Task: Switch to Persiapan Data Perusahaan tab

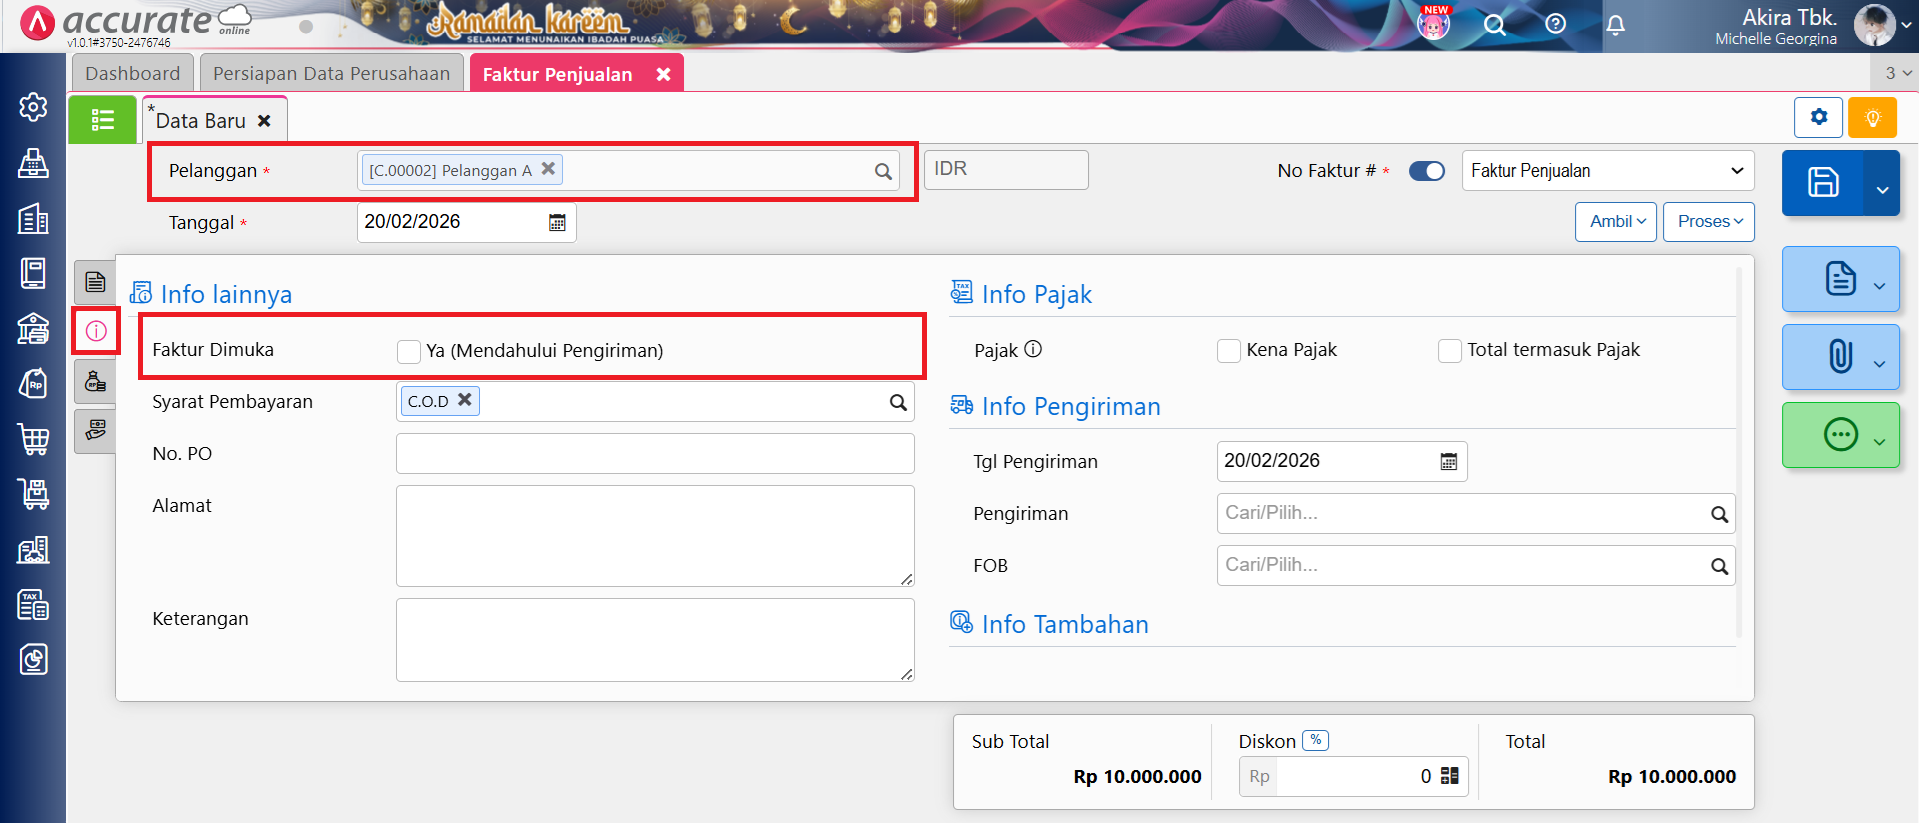Action: click(331, 74)
